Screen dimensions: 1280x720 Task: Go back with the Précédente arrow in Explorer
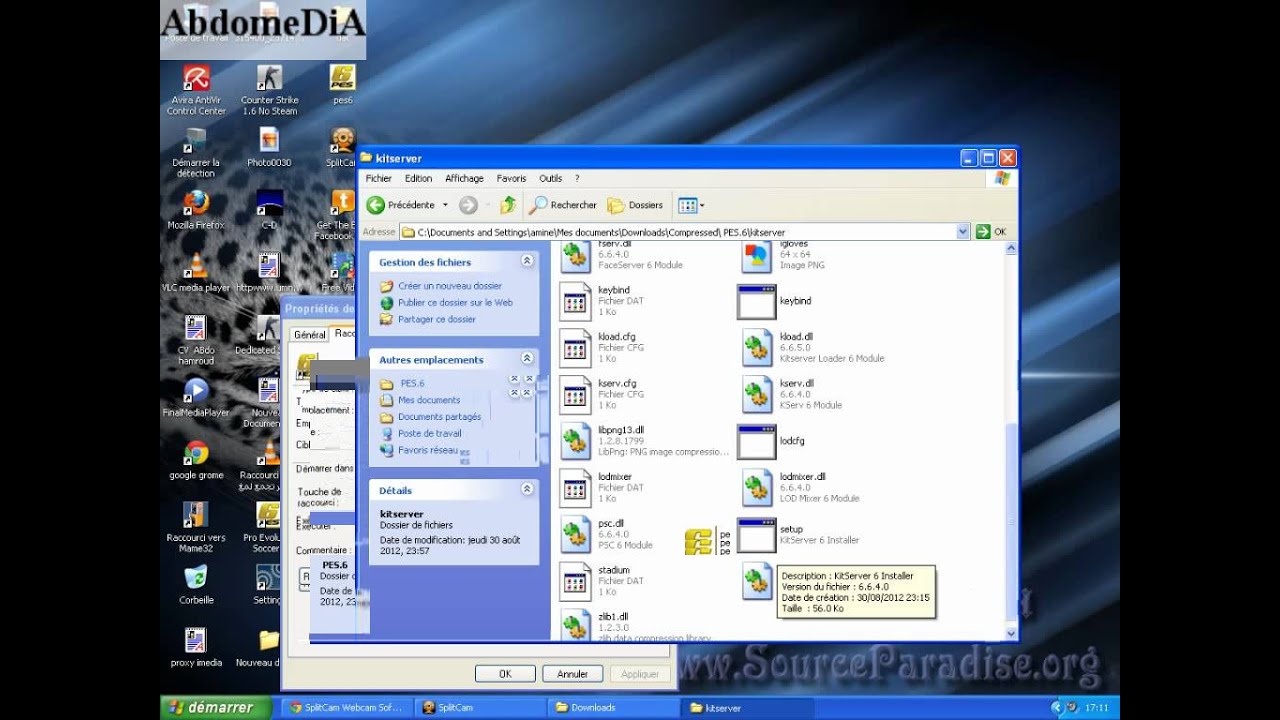click(x=401, y=205)
